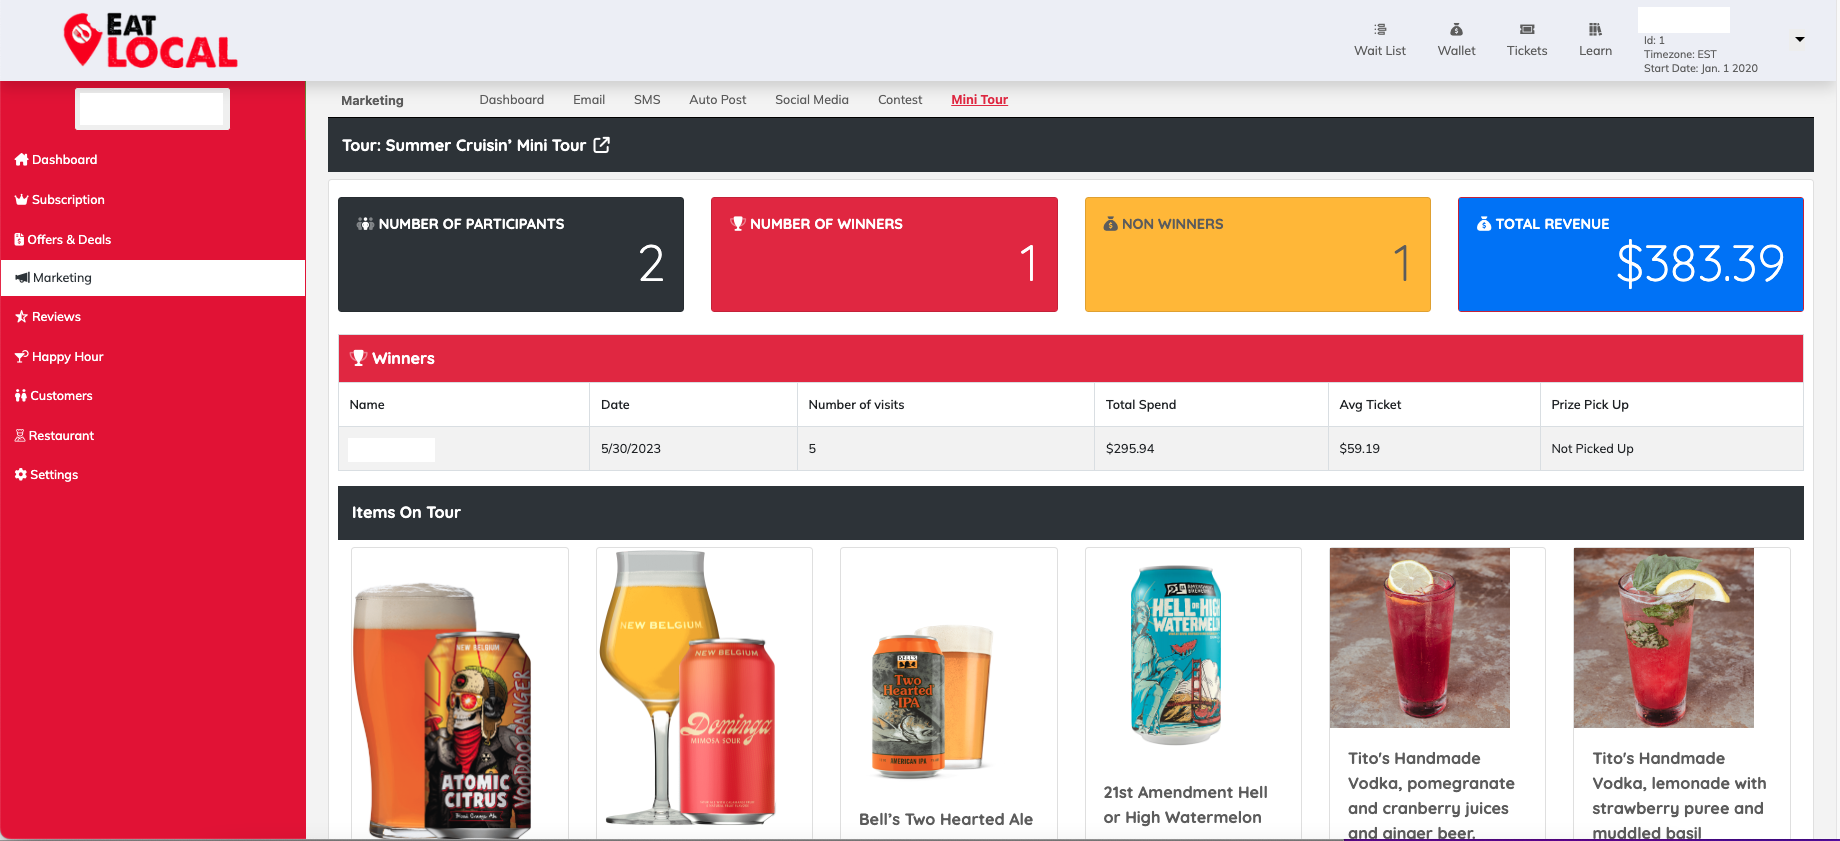The height and width of the screenshot is (841, 1840).
Task: Click the Number of Participants card
Action: tap(511, 254)
